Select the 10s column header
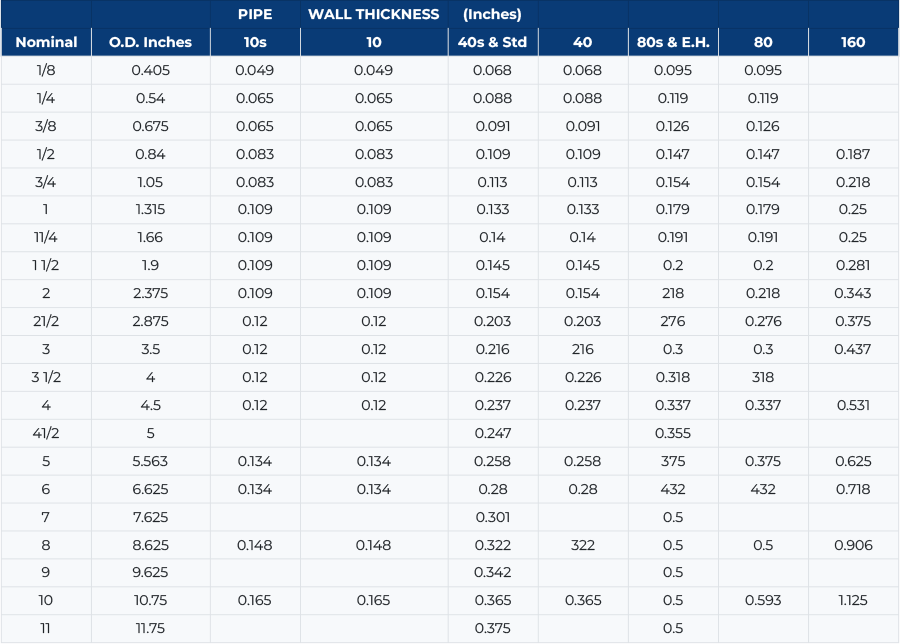Image resolution: width=900 pixels, height=644 pixels. pyautogui.click(x=254, y=42)
